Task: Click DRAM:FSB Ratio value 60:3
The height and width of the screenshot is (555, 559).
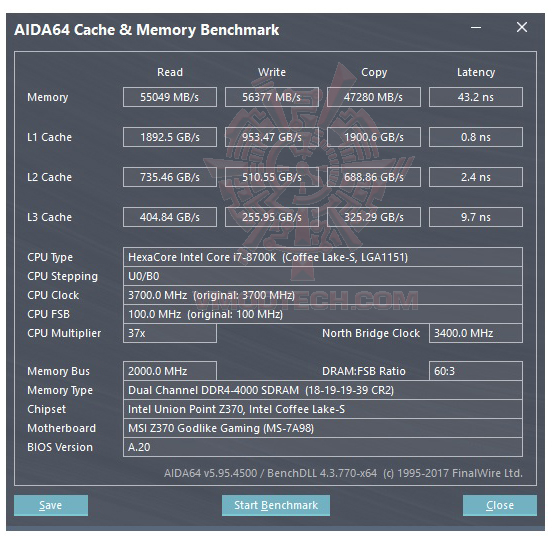Action: pos(476,371)
